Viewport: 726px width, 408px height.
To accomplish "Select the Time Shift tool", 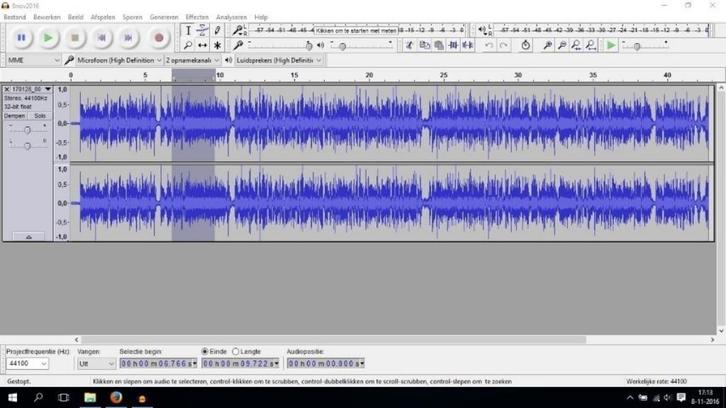I will [203, 45].
